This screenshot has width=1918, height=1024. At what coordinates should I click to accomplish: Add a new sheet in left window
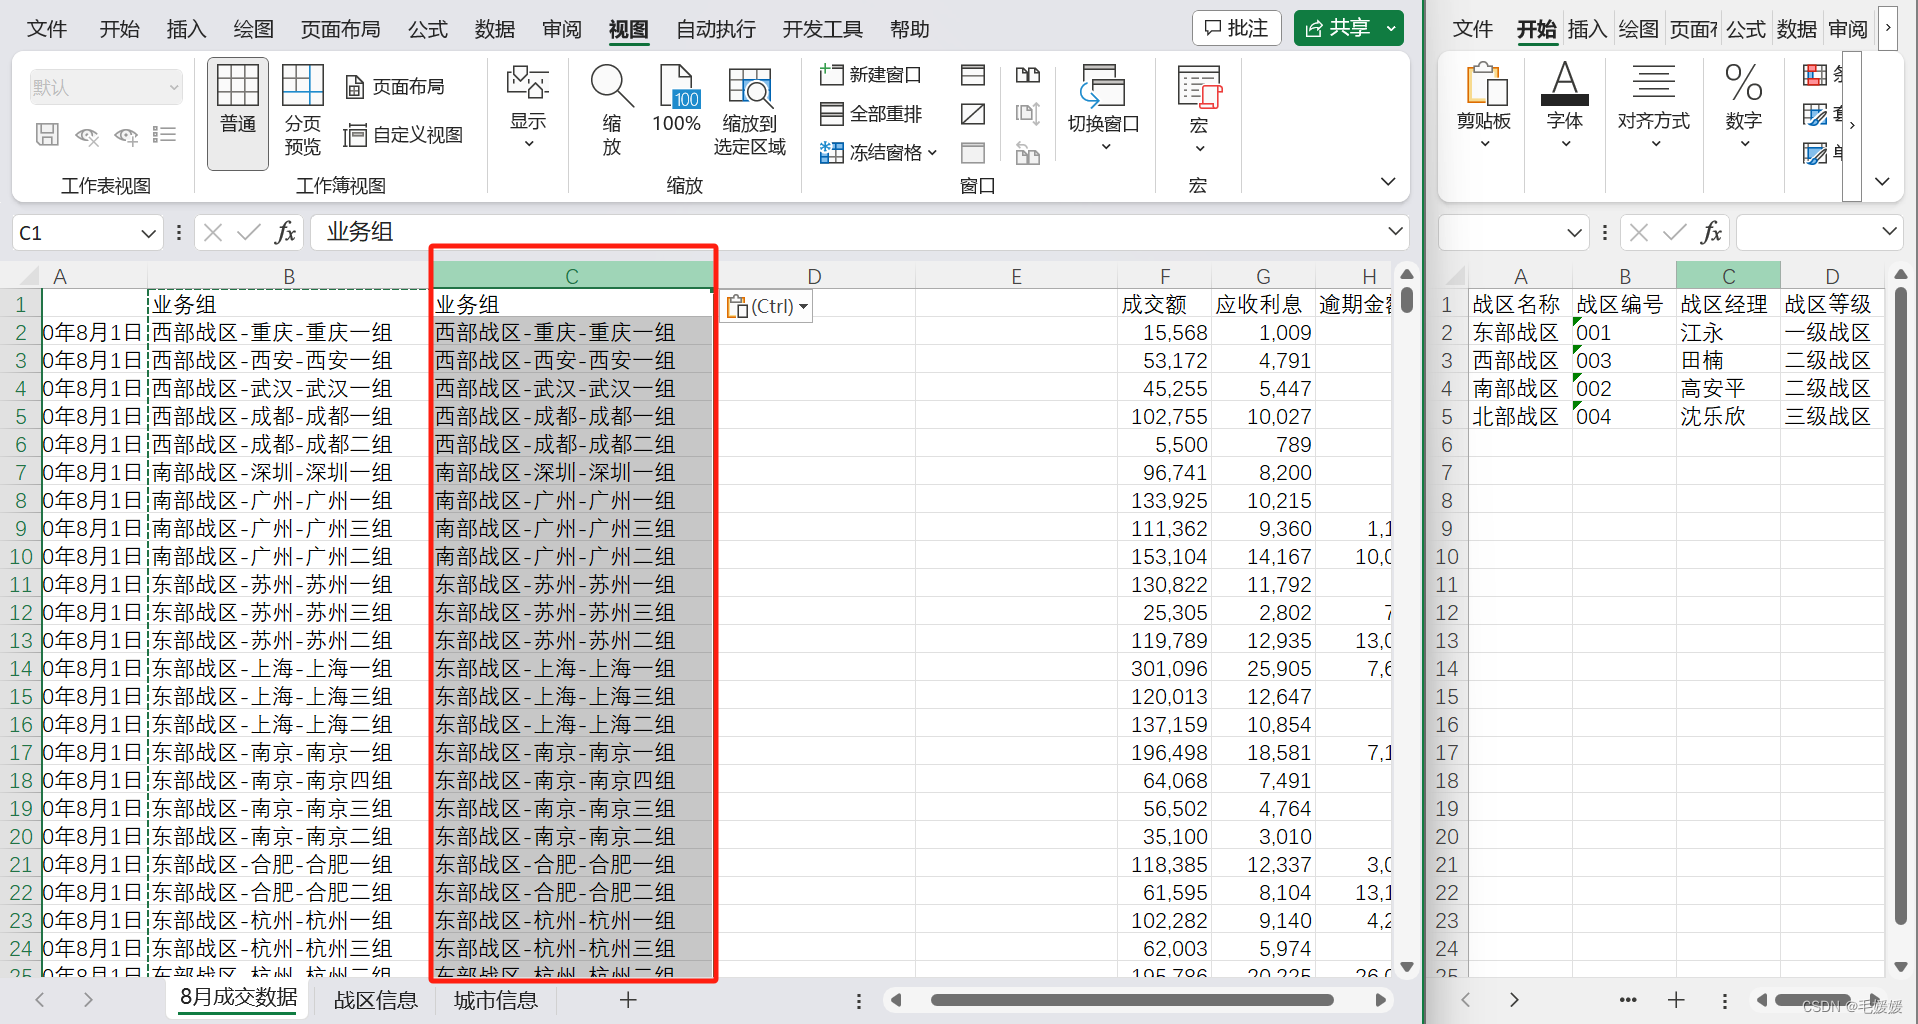pyautogui.click(x=627, y=1000)
